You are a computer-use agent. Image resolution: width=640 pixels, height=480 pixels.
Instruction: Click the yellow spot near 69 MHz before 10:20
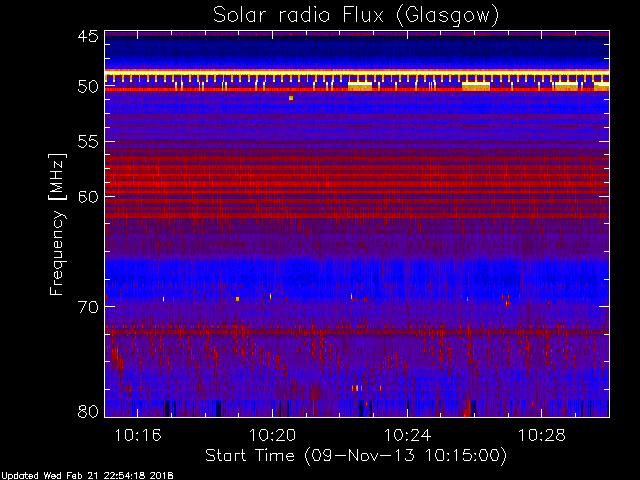[x=238, y=299]
